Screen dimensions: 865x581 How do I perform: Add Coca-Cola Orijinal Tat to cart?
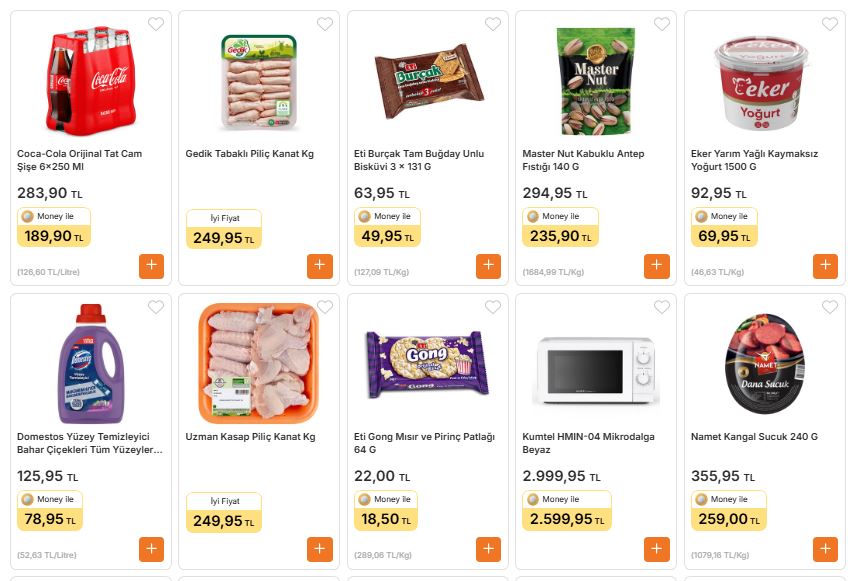[x=151, y=266]
